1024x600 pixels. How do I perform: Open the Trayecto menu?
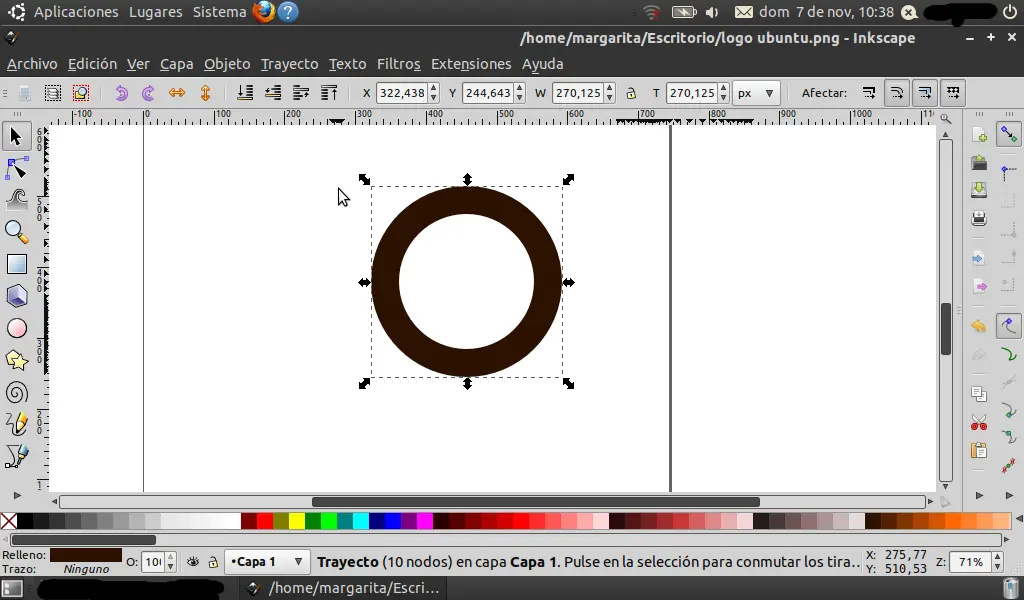(289, 64)
